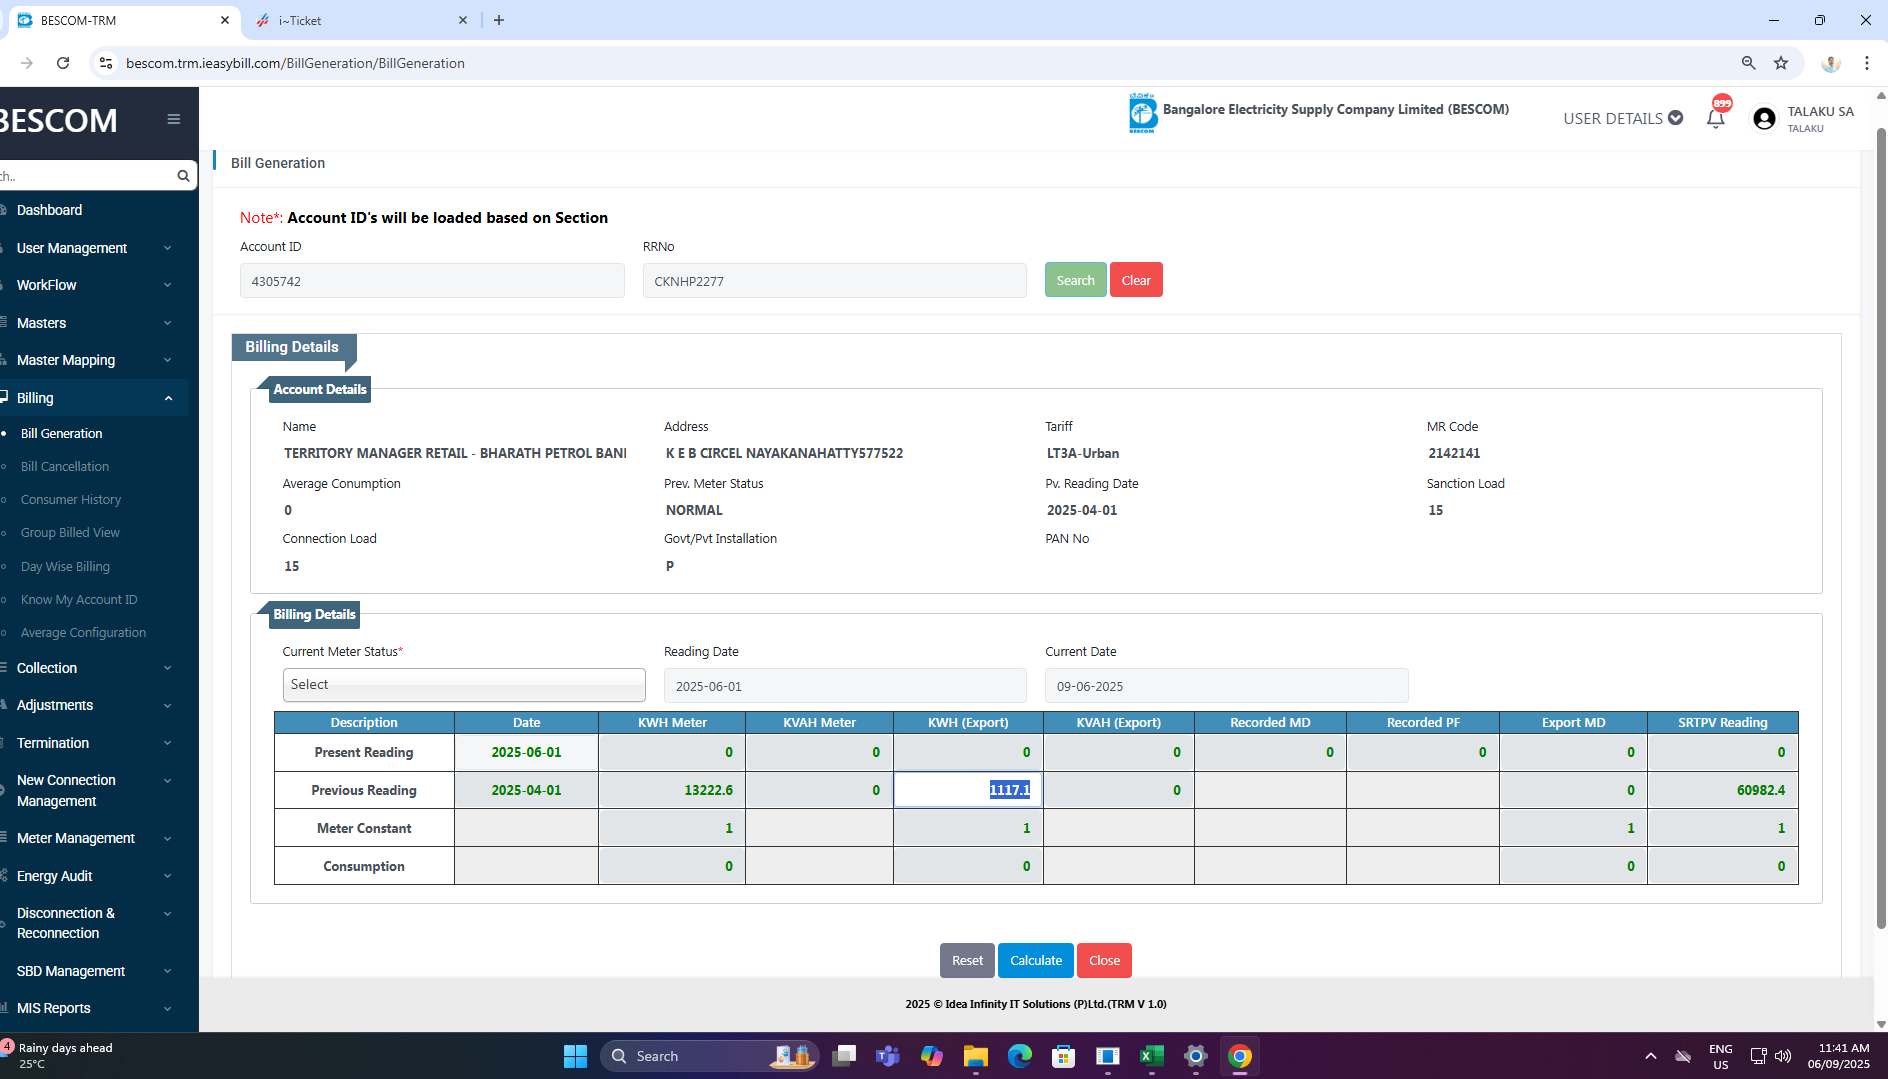Screen dimensions: 1888x1079
Task: Click the RRNo input field
Action: point(834,281)
